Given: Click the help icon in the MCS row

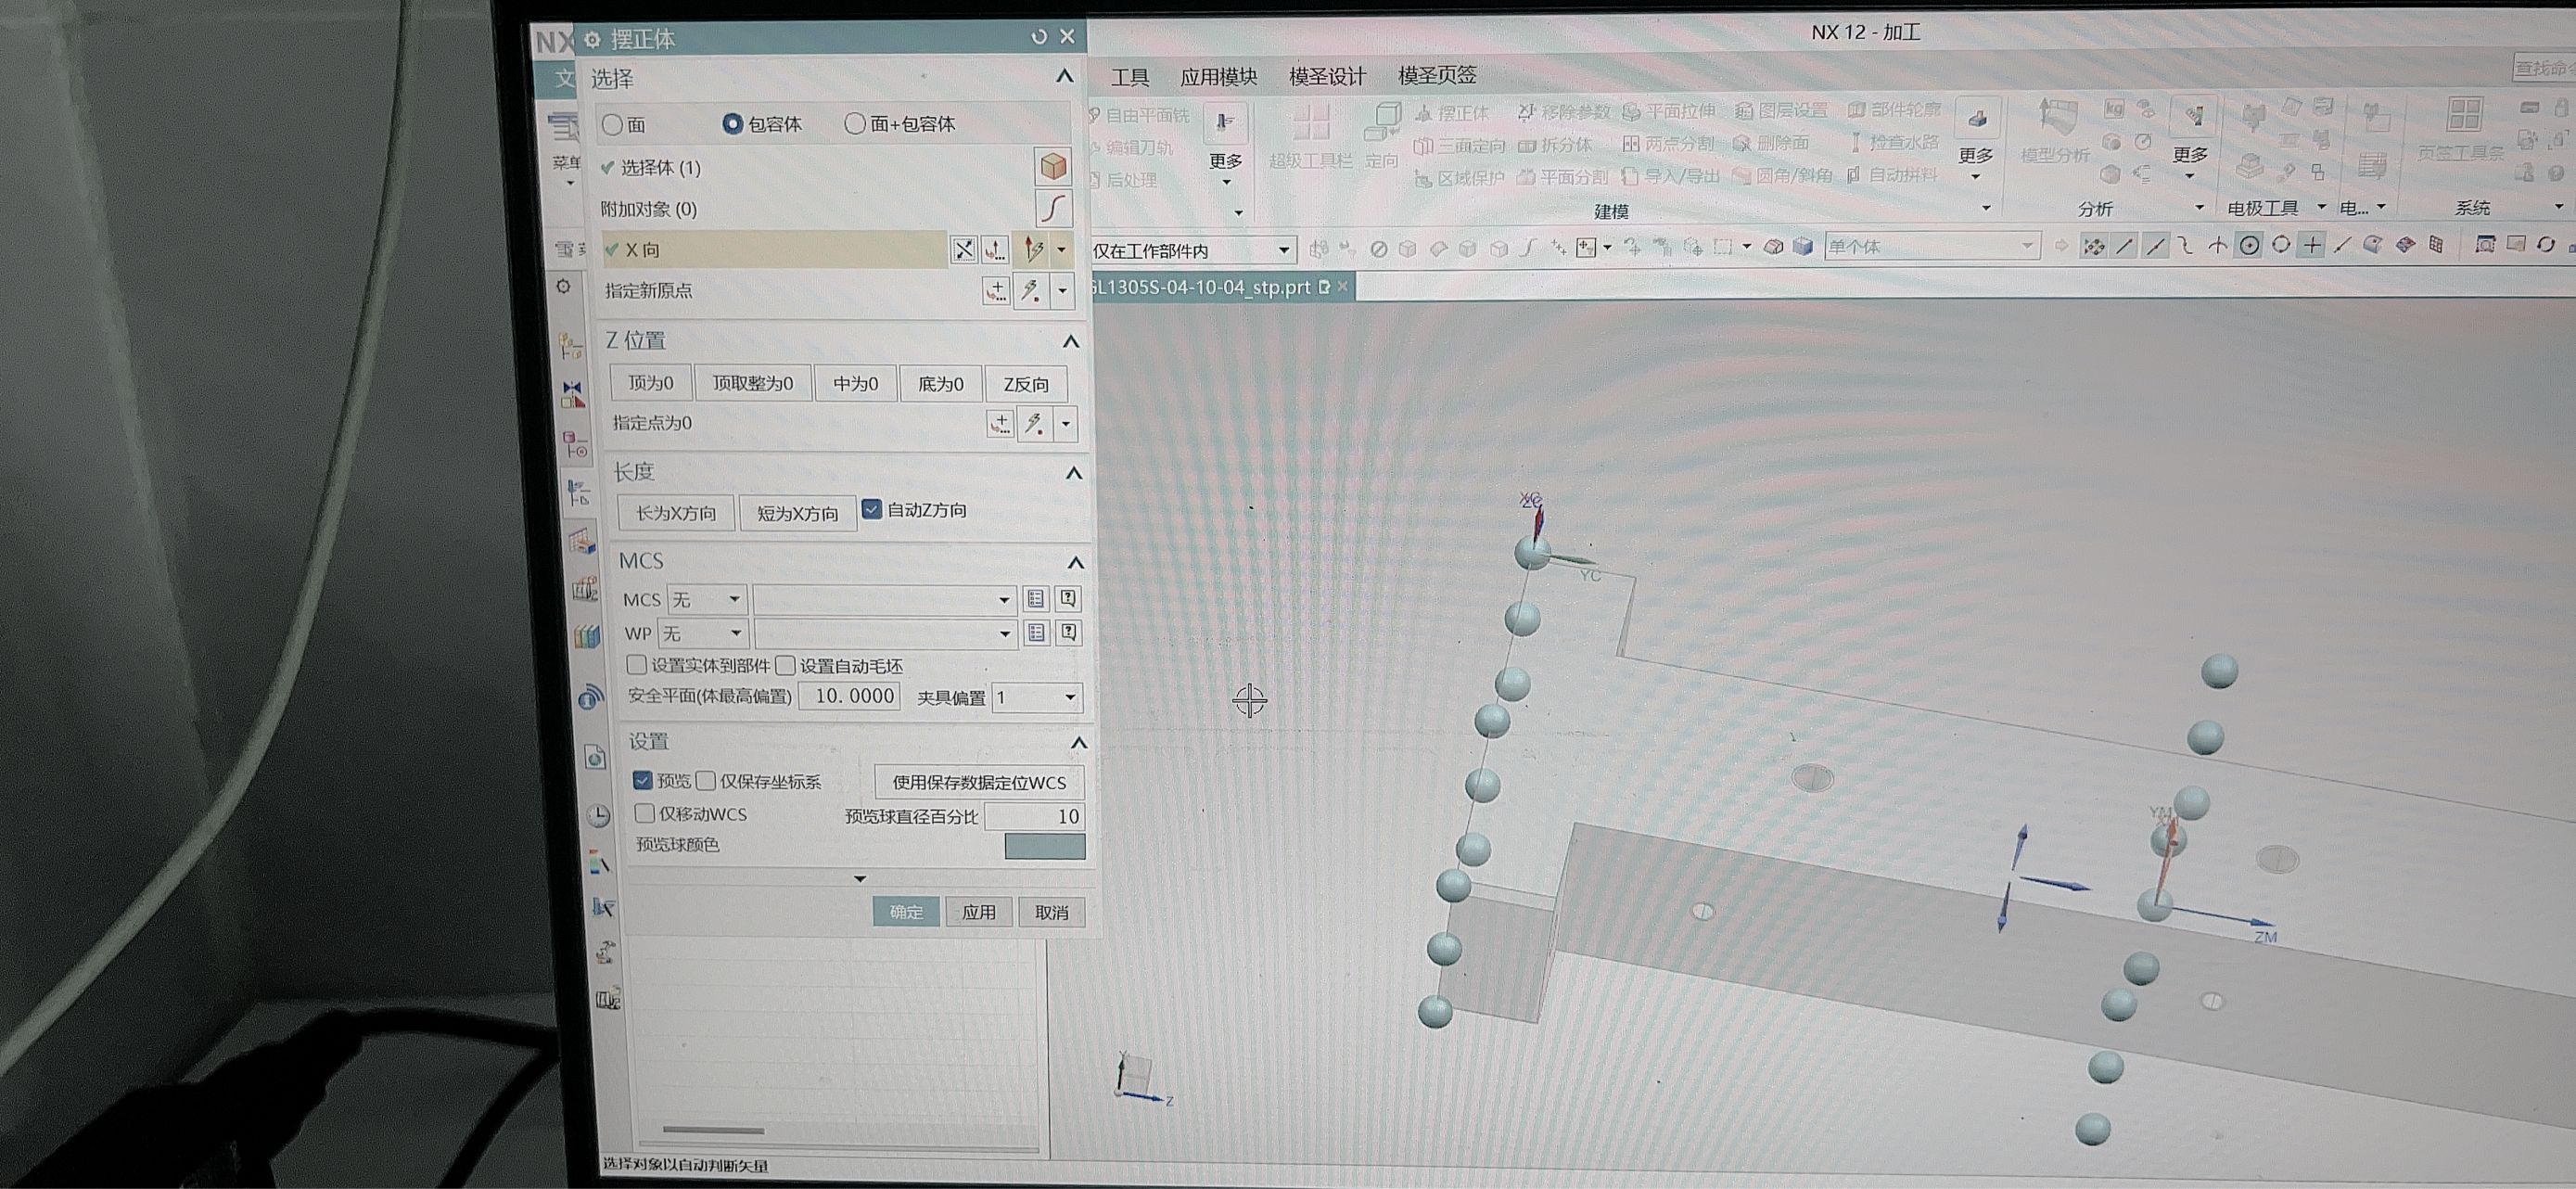Looking at the screenshot, I should tap(1068, 599).
